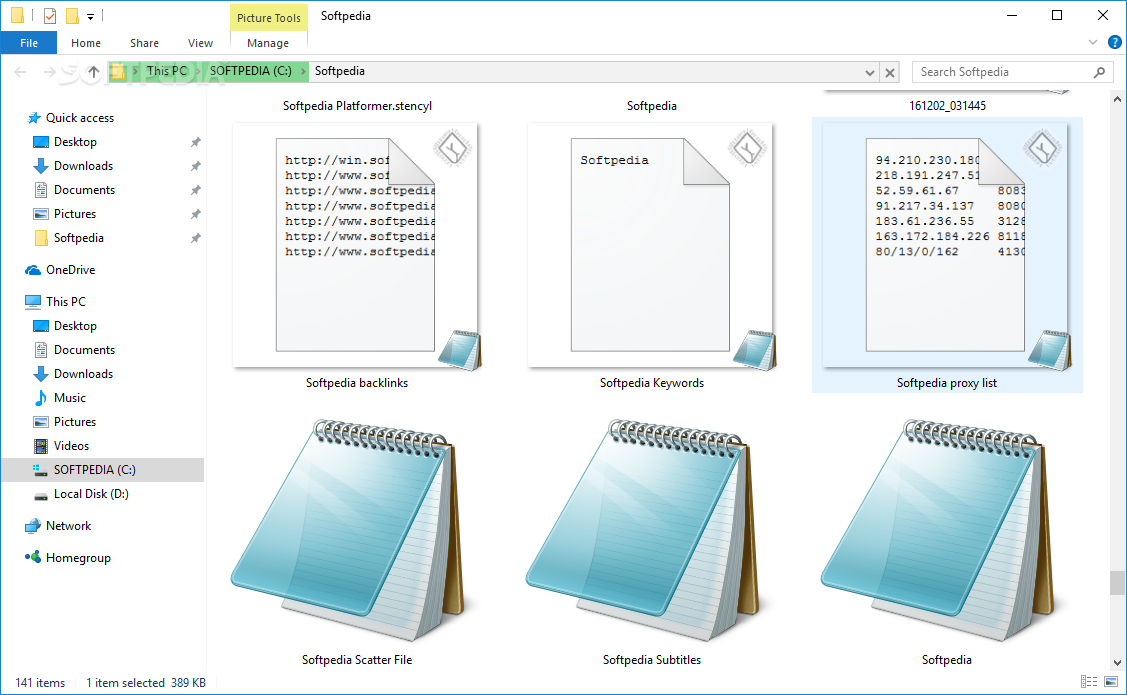Unpin Desktop from Quick access
Image resolution: width=1127 pixels, height=695 pixels.
(195, 142)
